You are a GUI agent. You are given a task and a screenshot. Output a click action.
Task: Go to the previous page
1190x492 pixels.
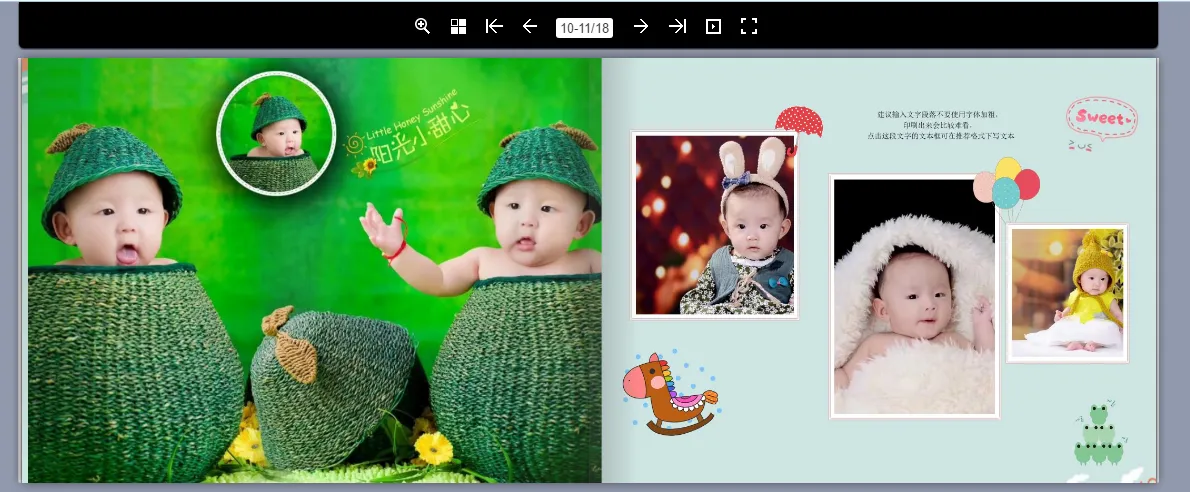click(x=530, y=27)
